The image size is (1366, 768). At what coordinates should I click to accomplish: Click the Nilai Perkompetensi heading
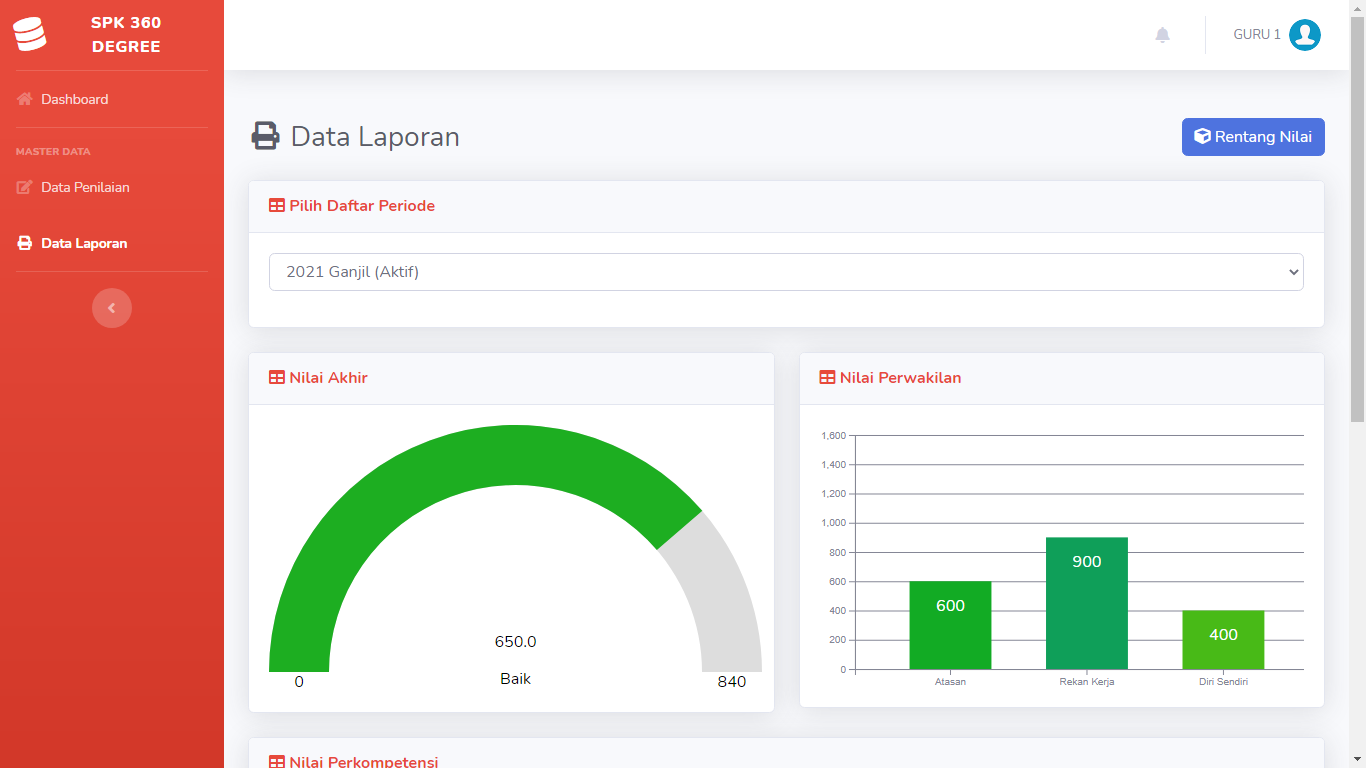pos(364,762)
